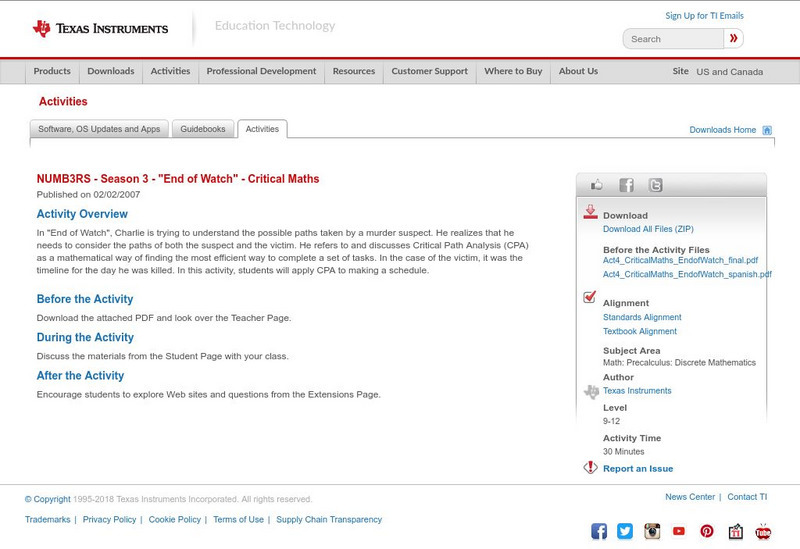Click the Downloads Home house icon
Viewport: 800px width, 549px height.
[767, 130]
